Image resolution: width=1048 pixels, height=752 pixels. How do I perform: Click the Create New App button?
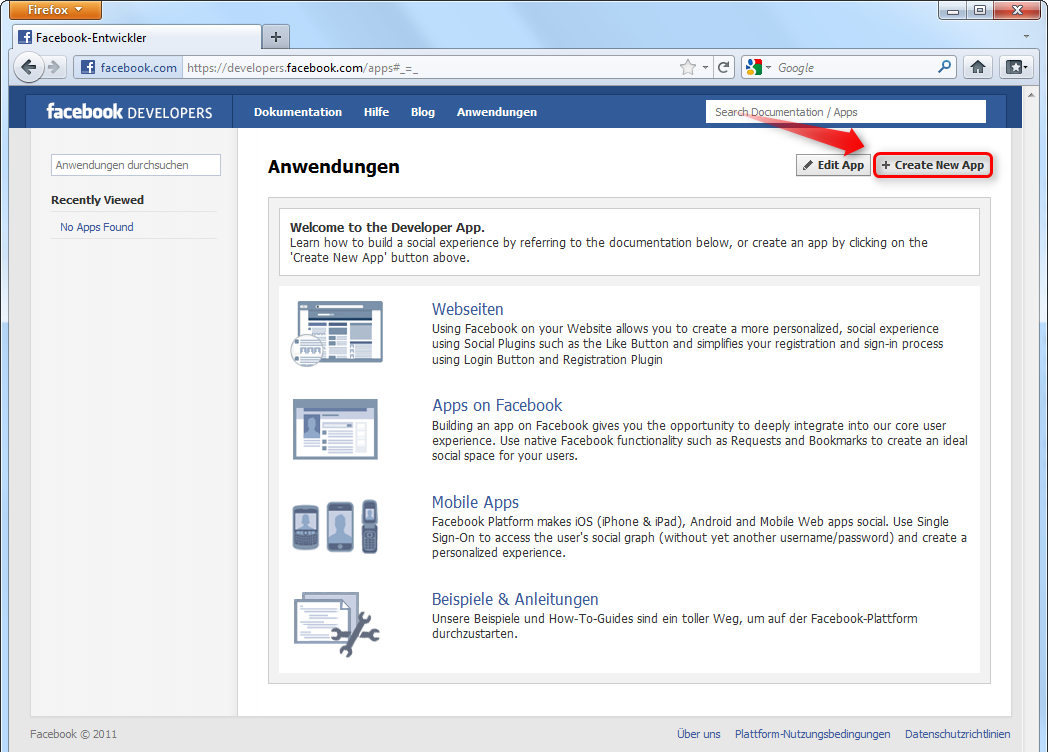(933, 165)
